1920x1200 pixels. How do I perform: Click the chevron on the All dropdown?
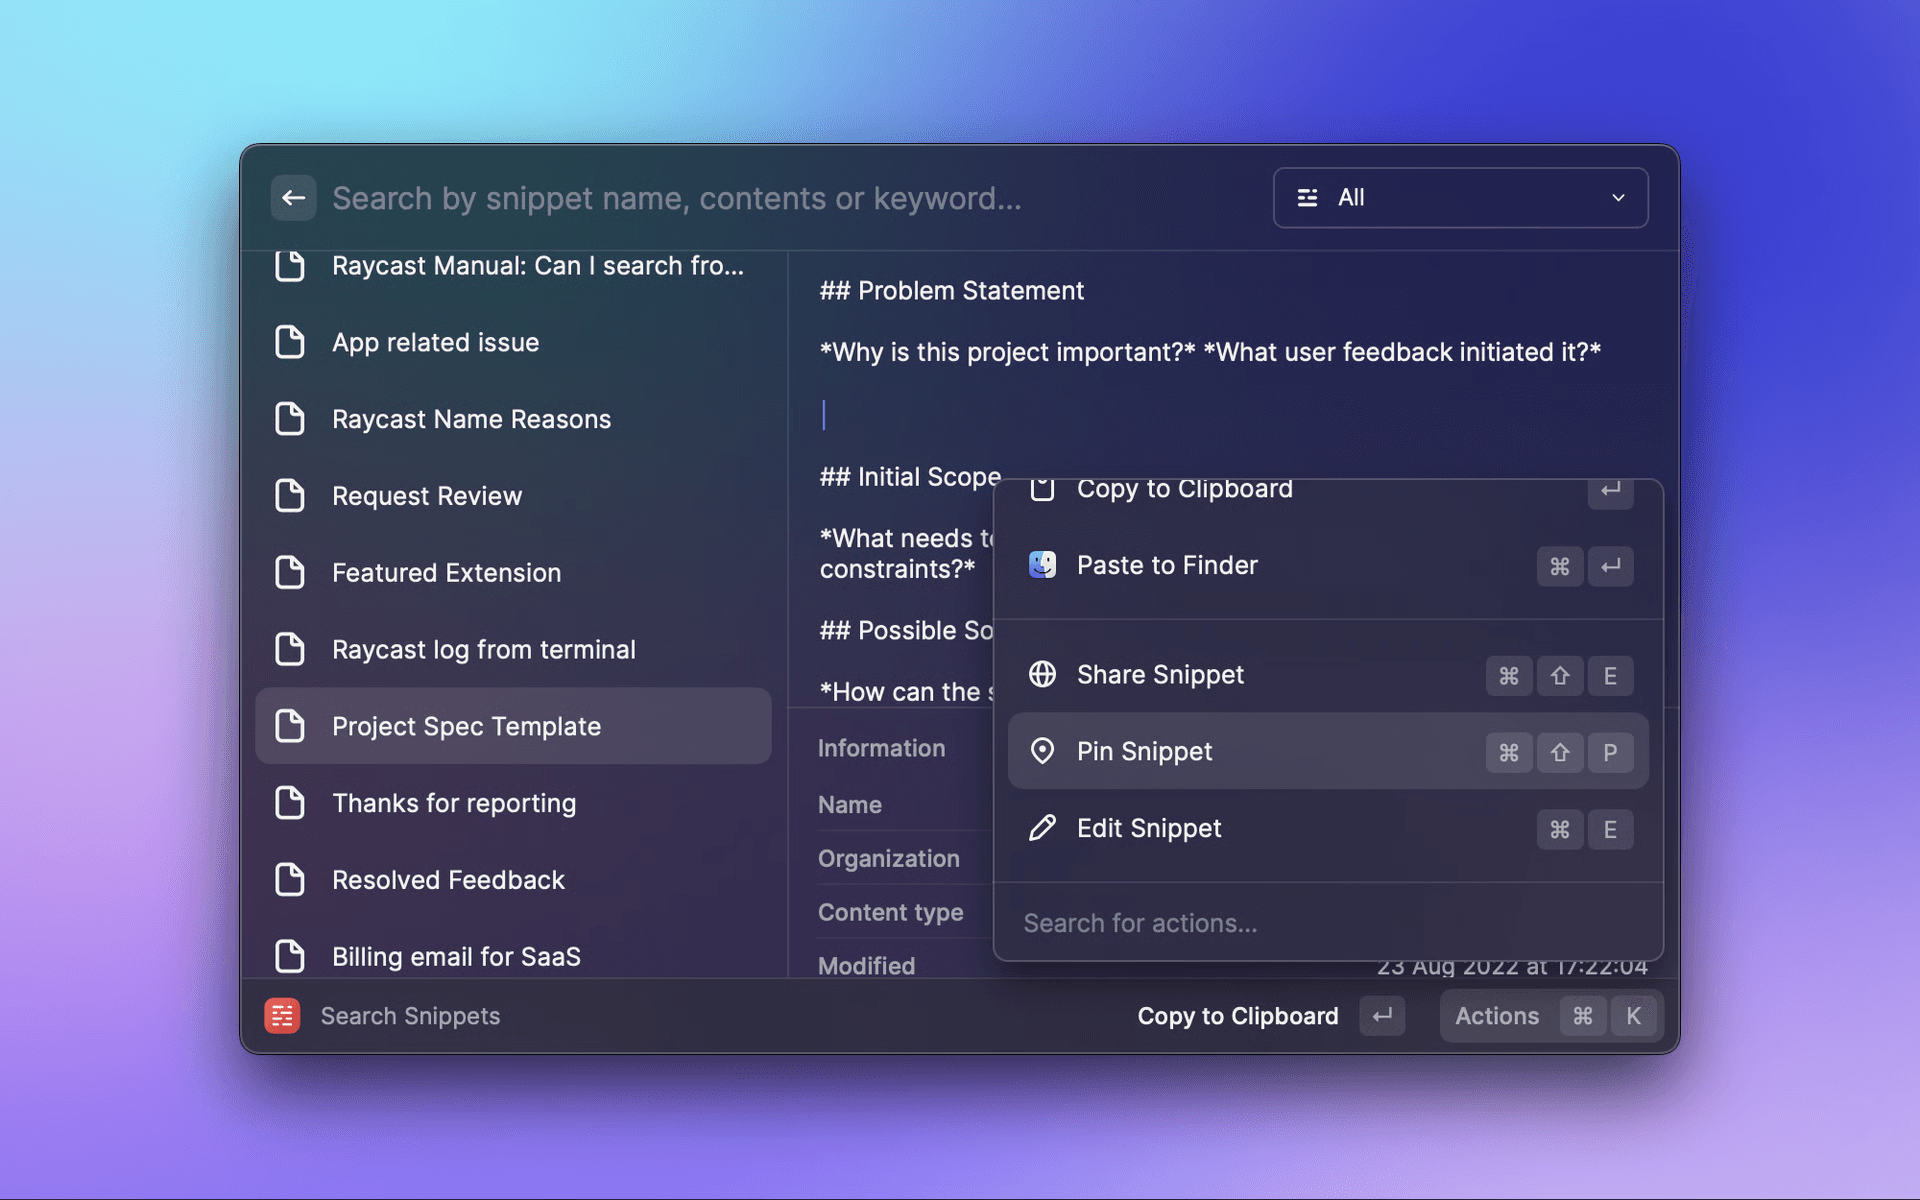[x=1618, y=198]
